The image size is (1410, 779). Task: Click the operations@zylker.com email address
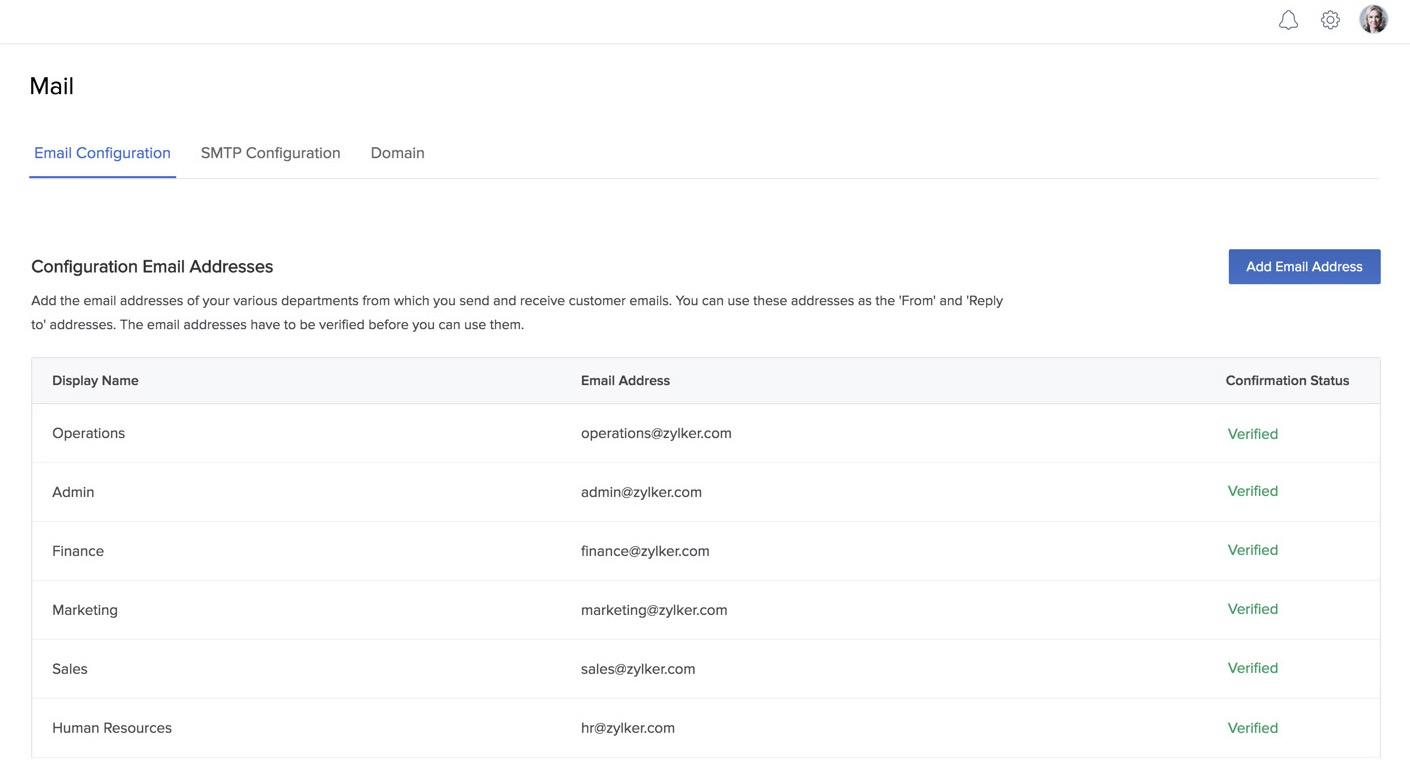click(x=656, y=433)
